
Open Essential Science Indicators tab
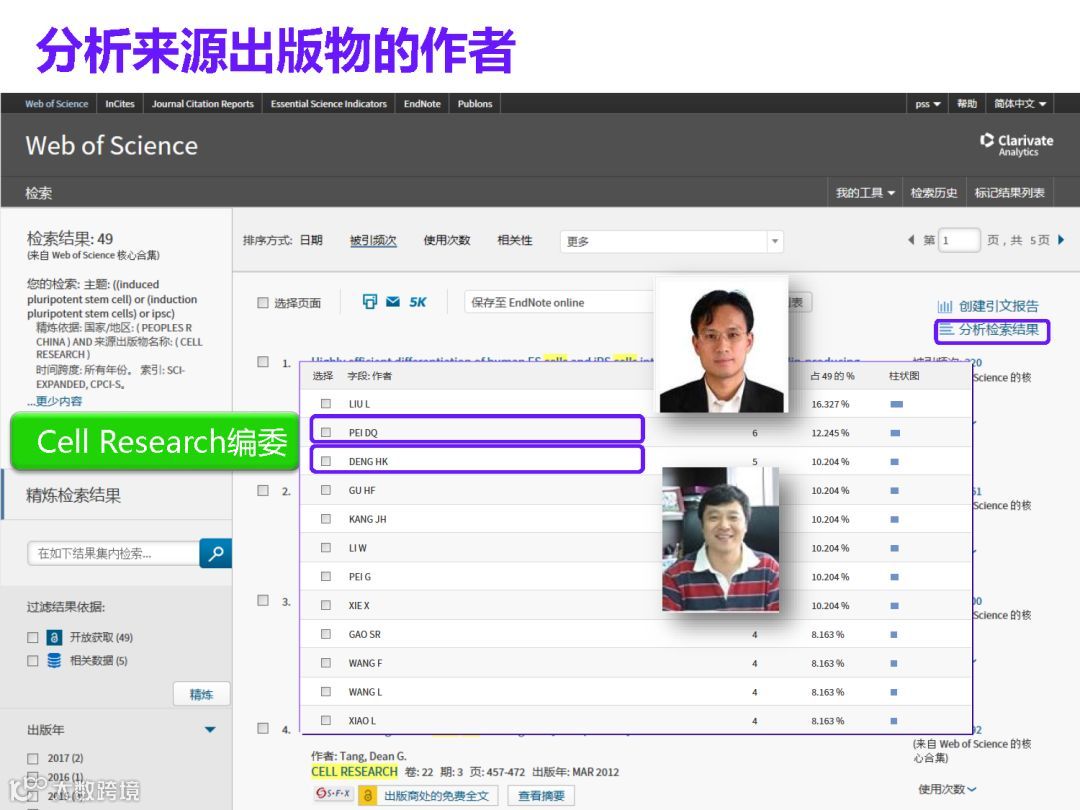pos(329,103)
